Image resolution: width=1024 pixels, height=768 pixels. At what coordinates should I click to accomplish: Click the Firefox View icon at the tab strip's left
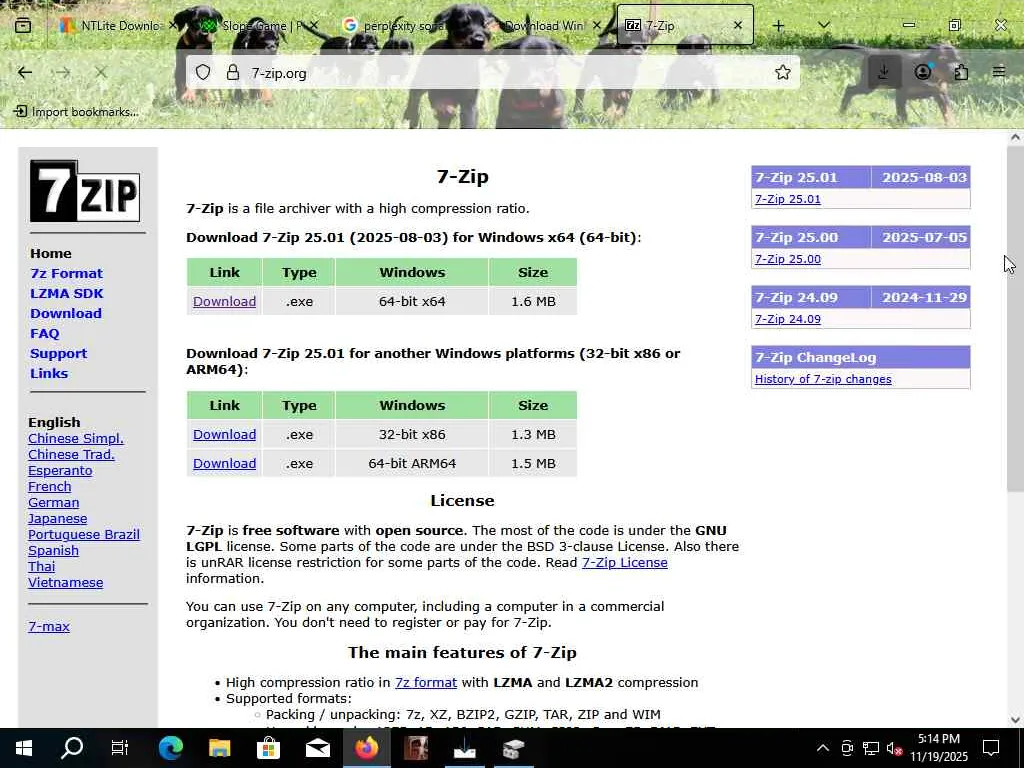pos(23,26)
